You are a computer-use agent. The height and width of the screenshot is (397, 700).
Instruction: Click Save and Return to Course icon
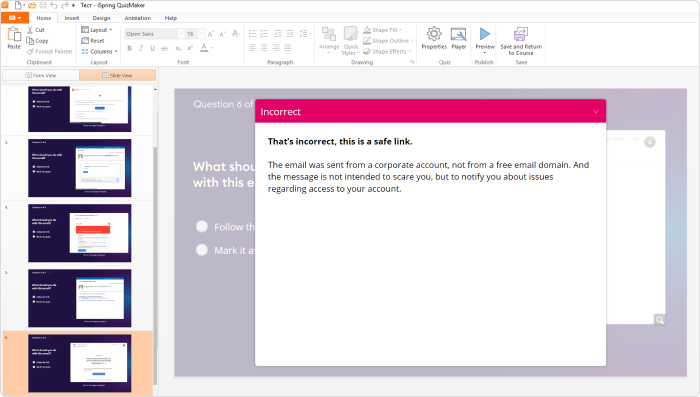[521, 34]
